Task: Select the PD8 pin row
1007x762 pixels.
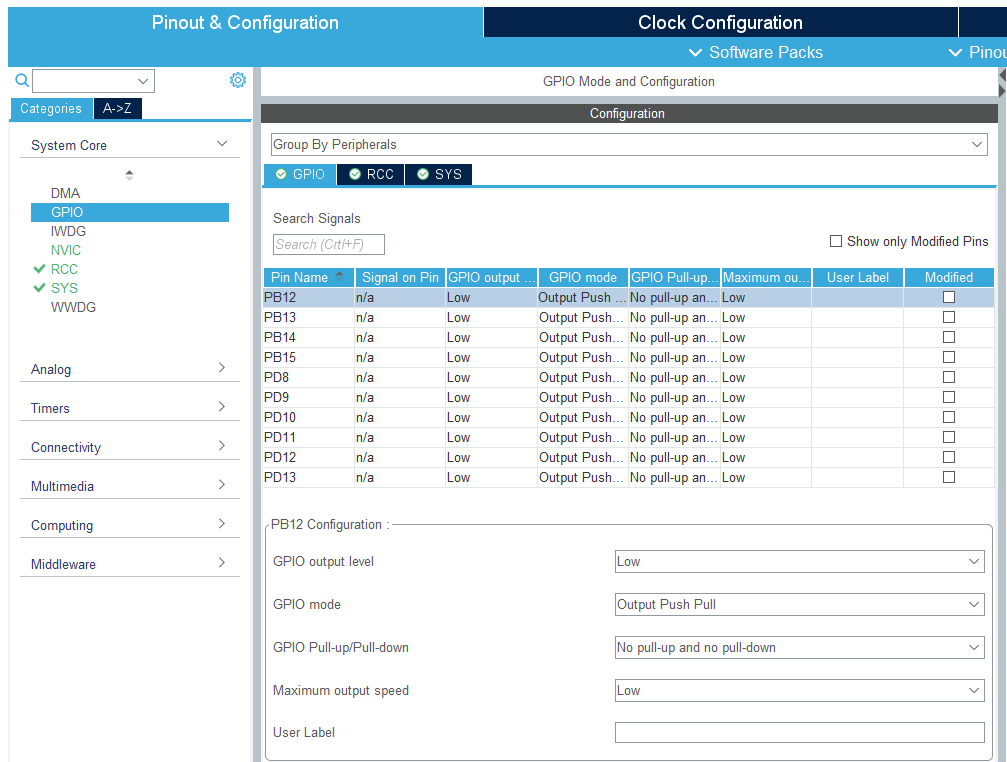Action: pyautogui.click(x=629, y=377)
